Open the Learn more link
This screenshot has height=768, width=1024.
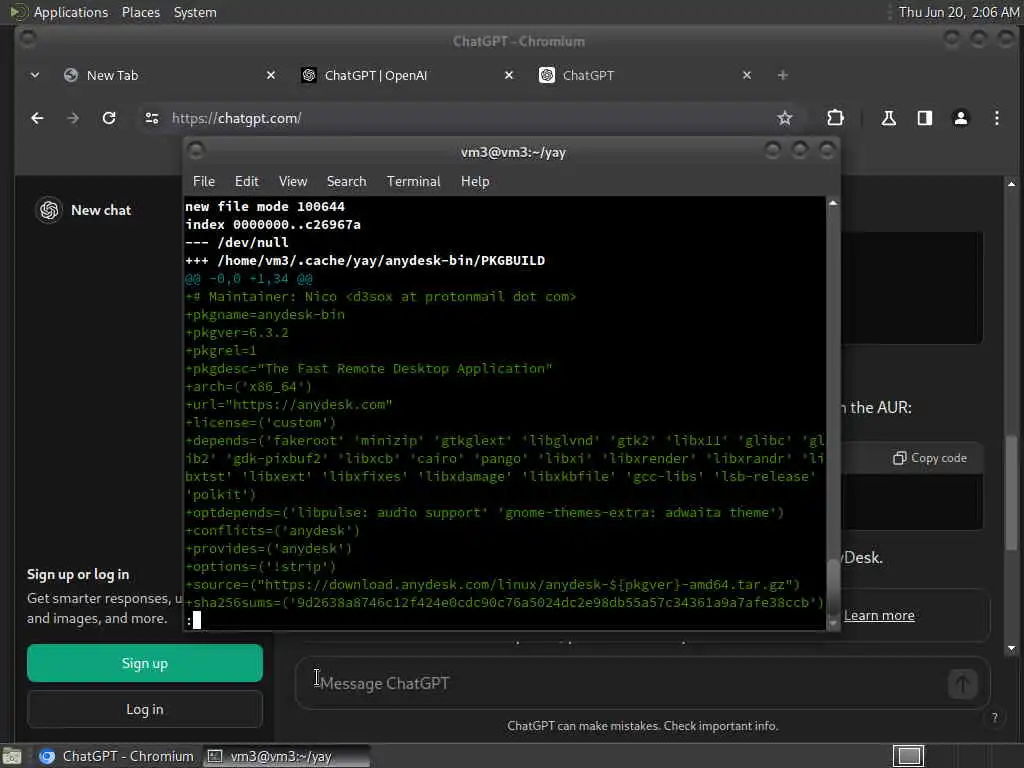pos(879,615)
